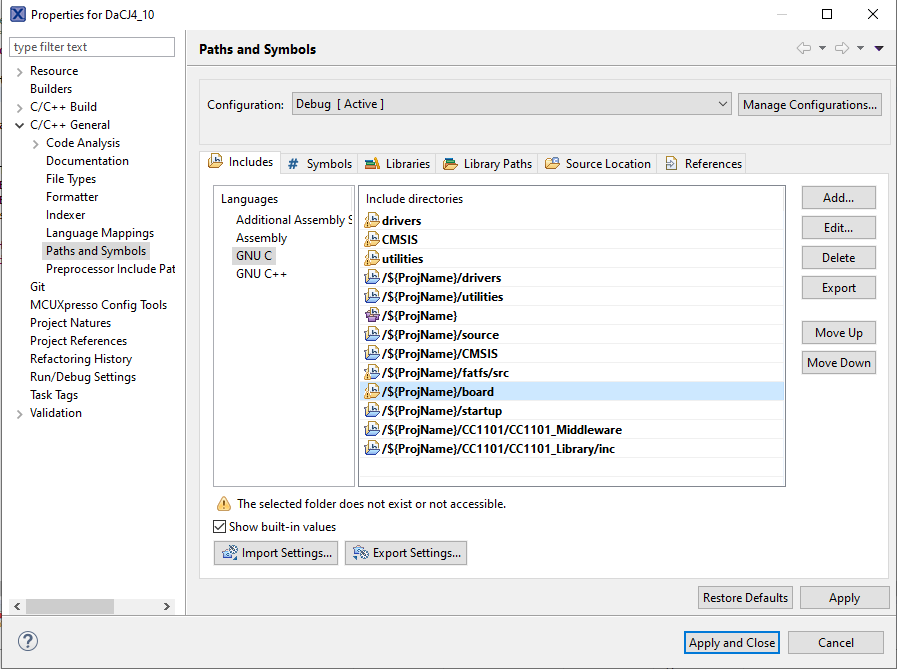Click the Cancel button
This screenshot has height=669, width=897.
click(836, 643)
